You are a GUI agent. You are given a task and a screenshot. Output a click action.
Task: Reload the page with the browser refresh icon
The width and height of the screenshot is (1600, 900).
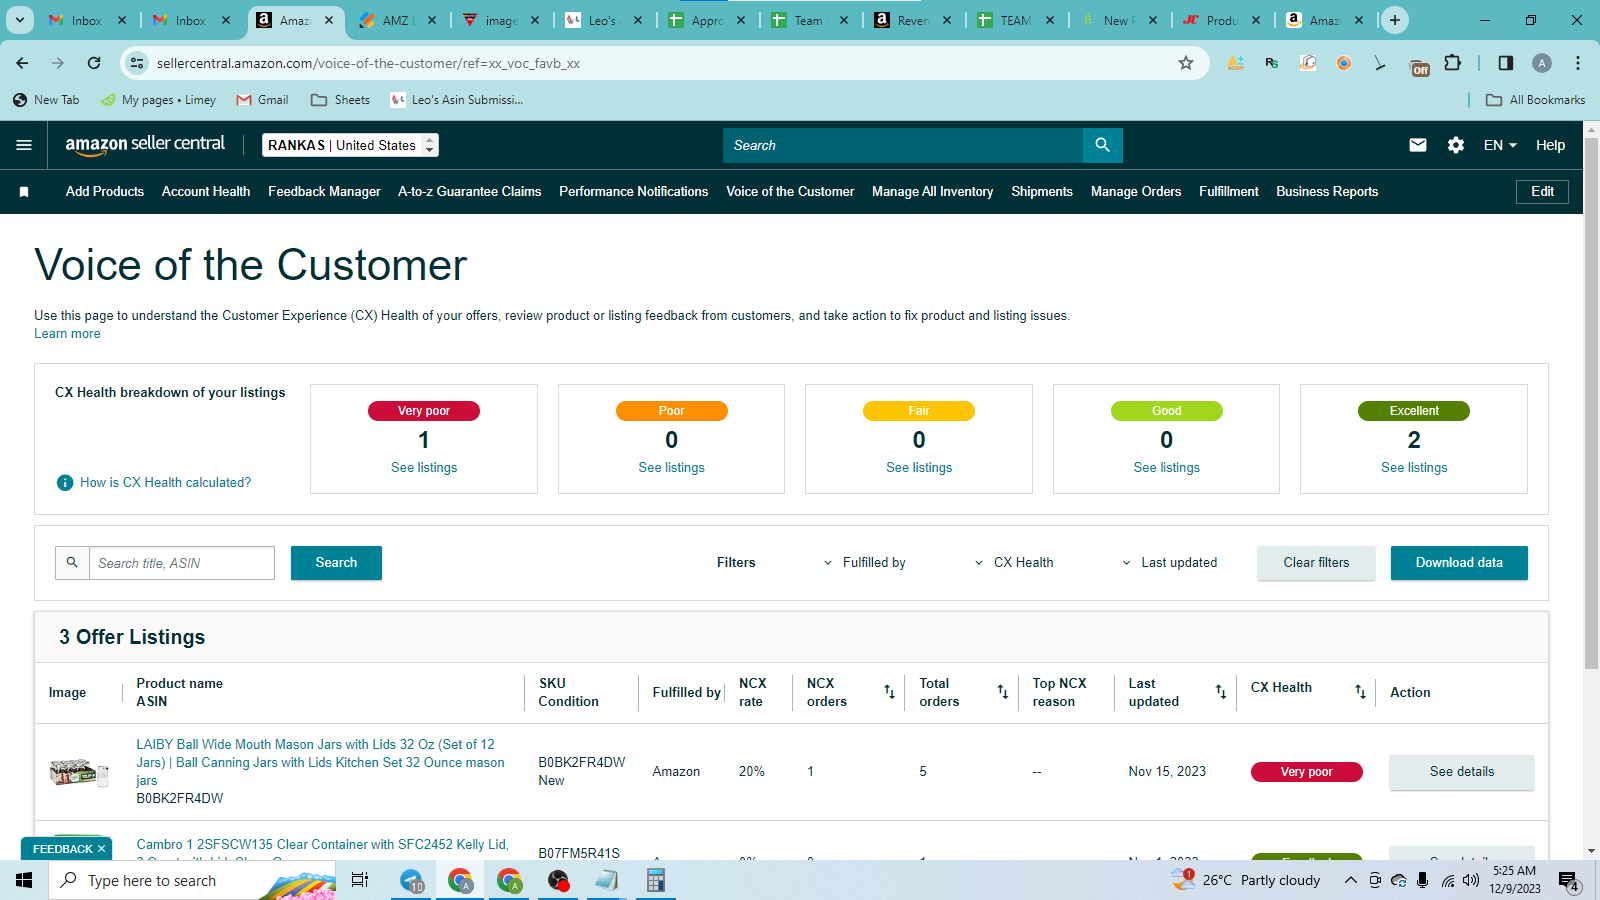[94, 63]
